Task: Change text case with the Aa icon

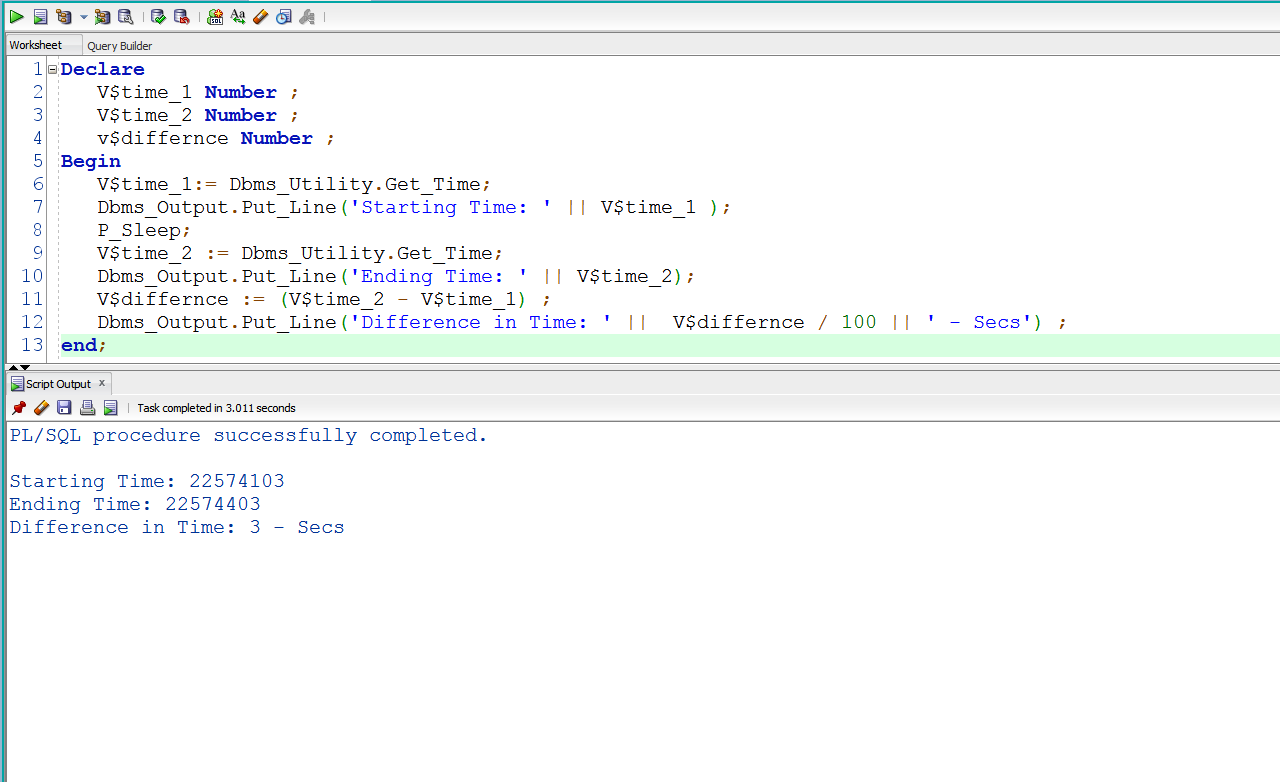Action: 238,17
